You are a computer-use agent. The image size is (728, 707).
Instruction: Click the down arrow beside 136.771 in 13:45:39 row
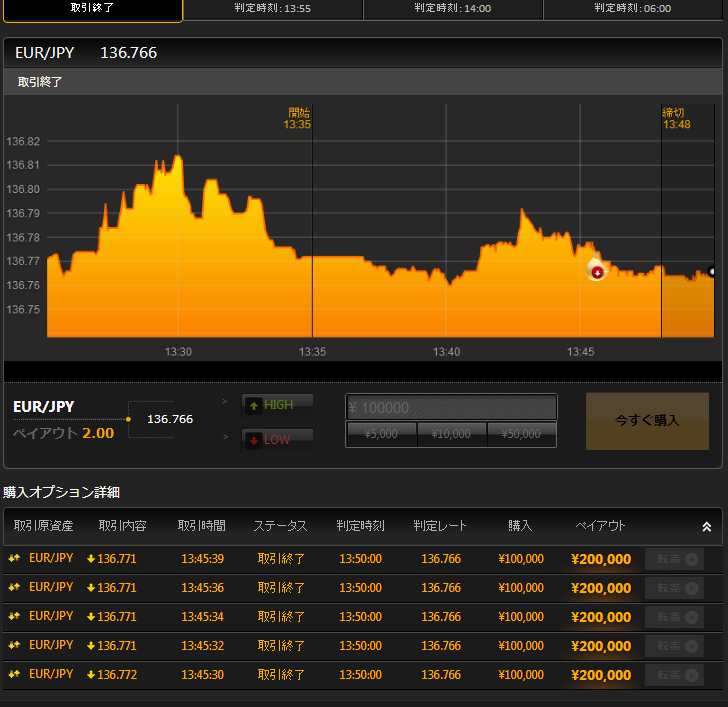[x=91, y=559]
